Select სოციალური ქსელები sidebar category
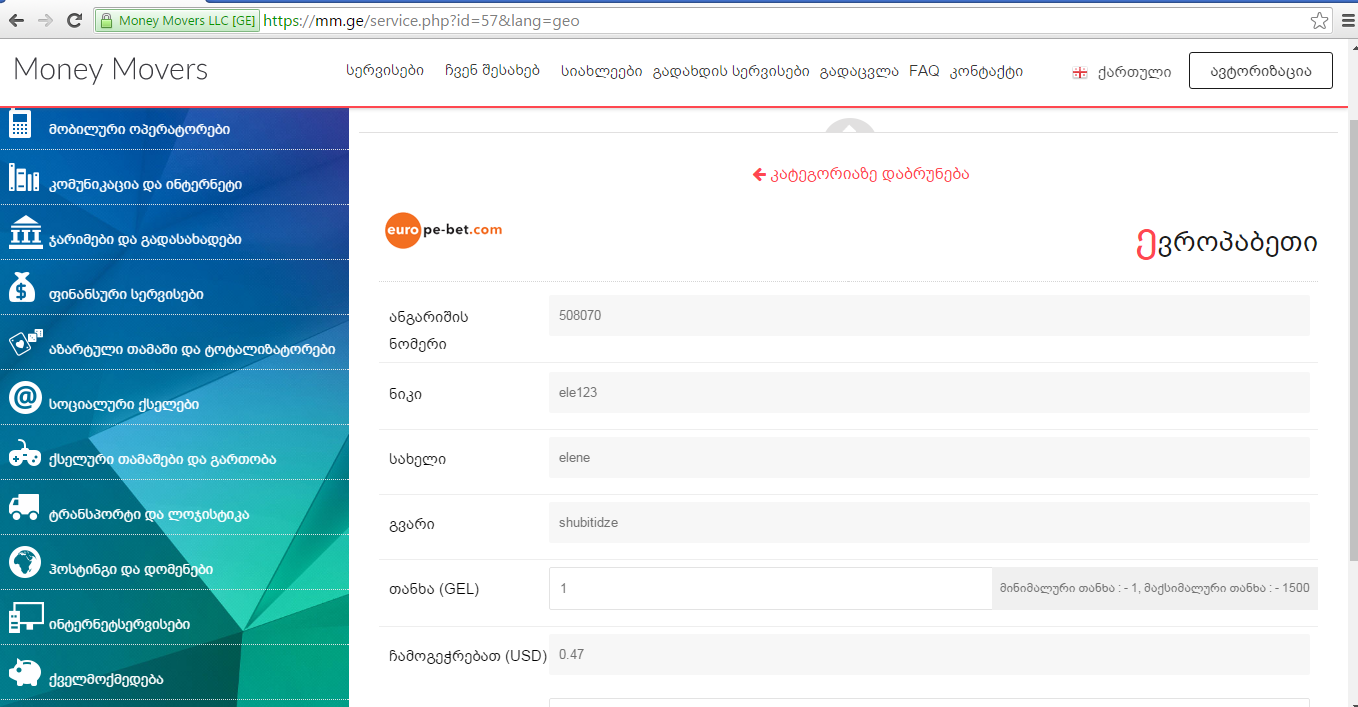Screen dimensions: 1358x707 tap(174, 399)
